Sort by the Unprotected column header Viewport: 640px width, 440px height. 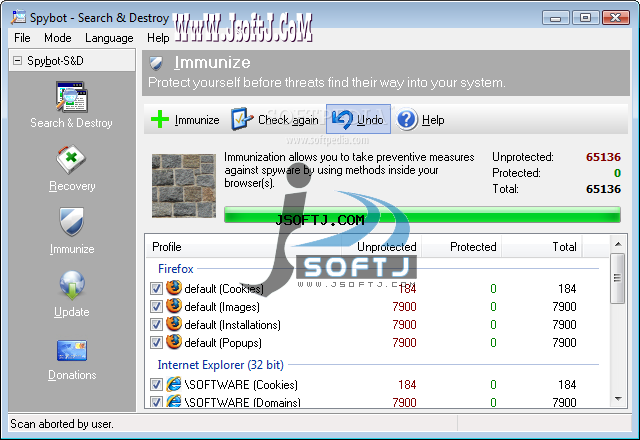click(x=381, y=247)
